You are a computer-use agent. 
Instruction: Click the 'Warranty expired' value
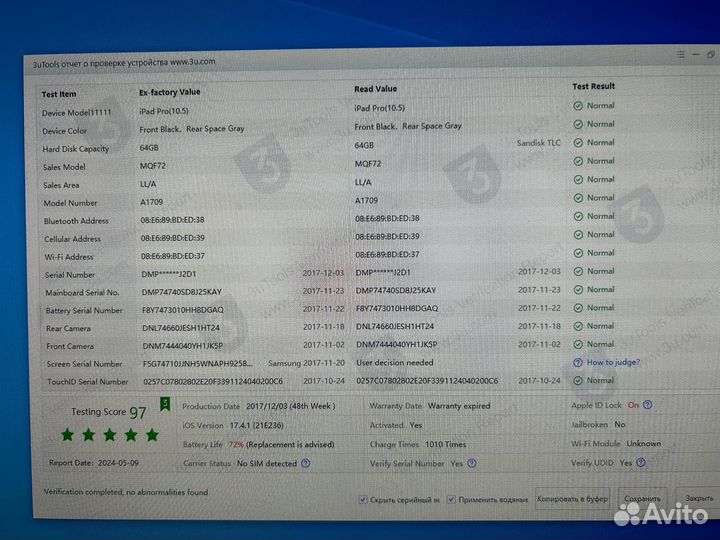(x=459, y=406)
